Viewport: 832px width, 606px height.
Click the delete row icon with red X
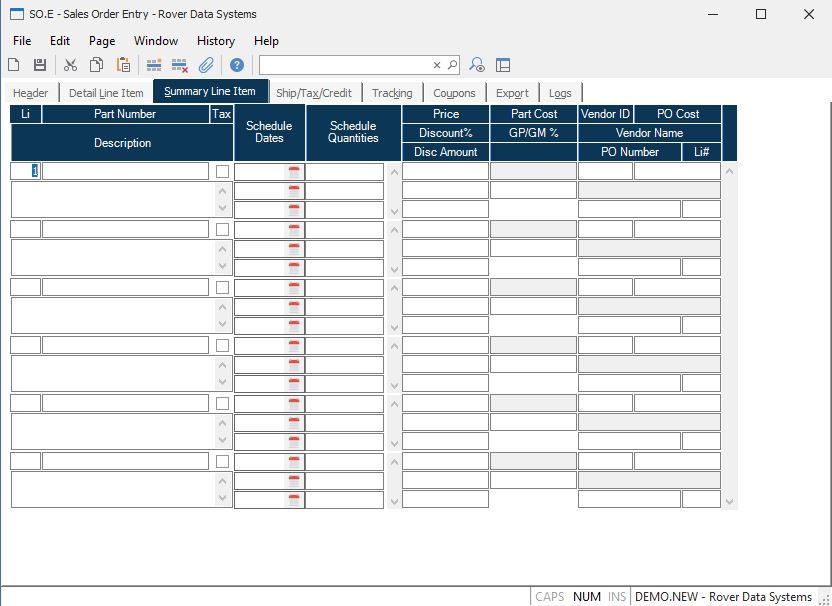click(x=180, y=65)
